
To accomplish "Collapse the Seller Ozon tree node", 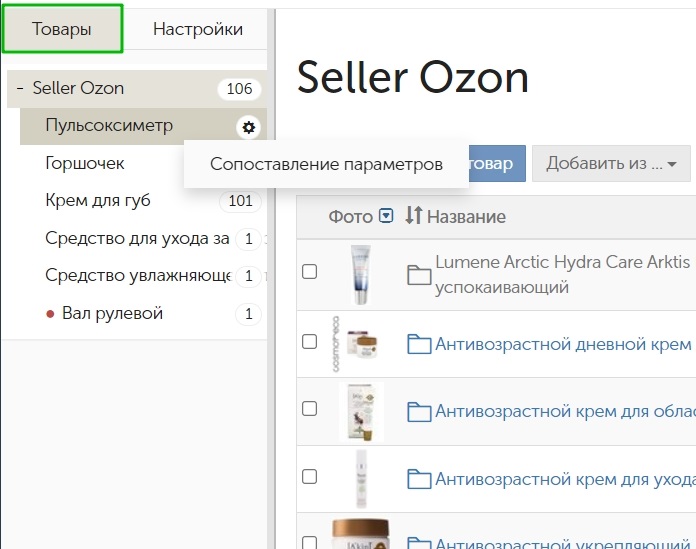I will click(20, 89).
